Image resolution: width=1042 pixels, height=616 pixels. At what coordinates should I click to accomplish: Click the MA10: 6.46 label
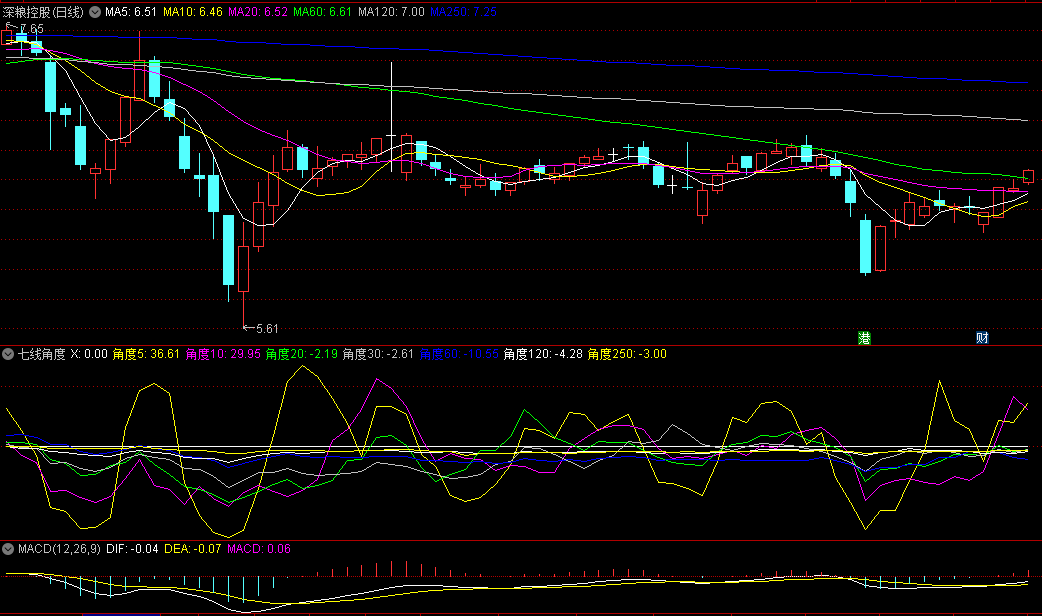pyautogui.click(x=193, y=12)
